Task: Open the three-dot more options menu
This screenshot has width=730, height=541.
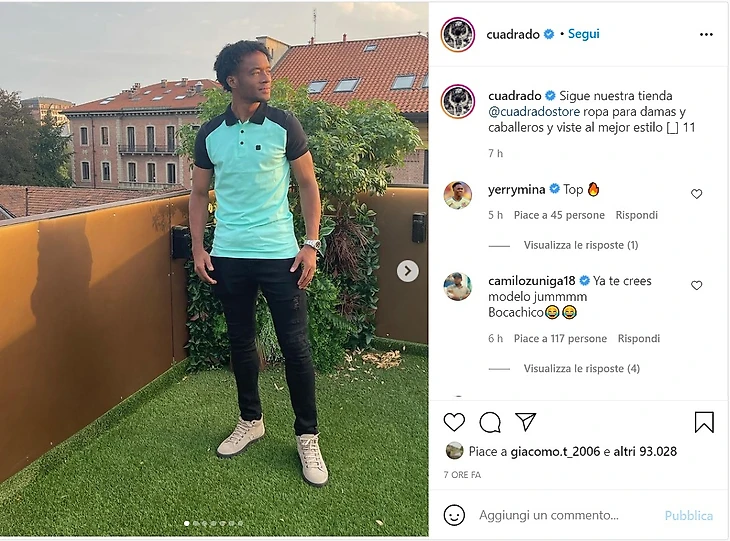Action: (x=706, y=34)
